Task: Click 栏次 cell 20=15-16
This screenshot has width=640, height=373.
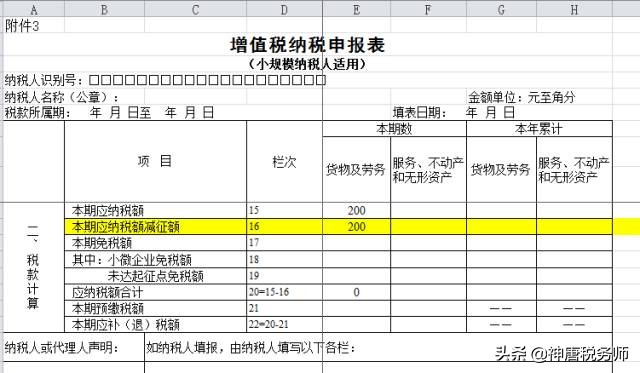Action: (284, 292)
